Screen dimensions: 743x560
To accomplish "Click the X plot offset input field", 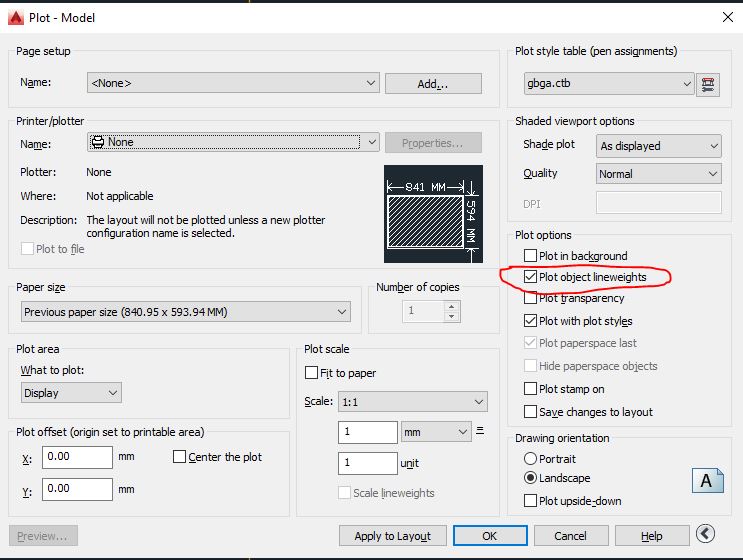I will click(x=78, y=457).
